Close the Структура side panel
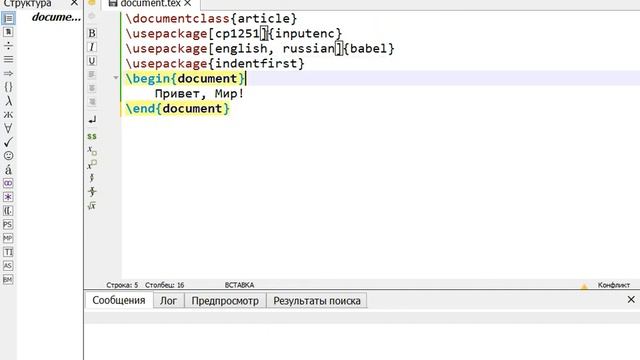 [x=74, y=3]
